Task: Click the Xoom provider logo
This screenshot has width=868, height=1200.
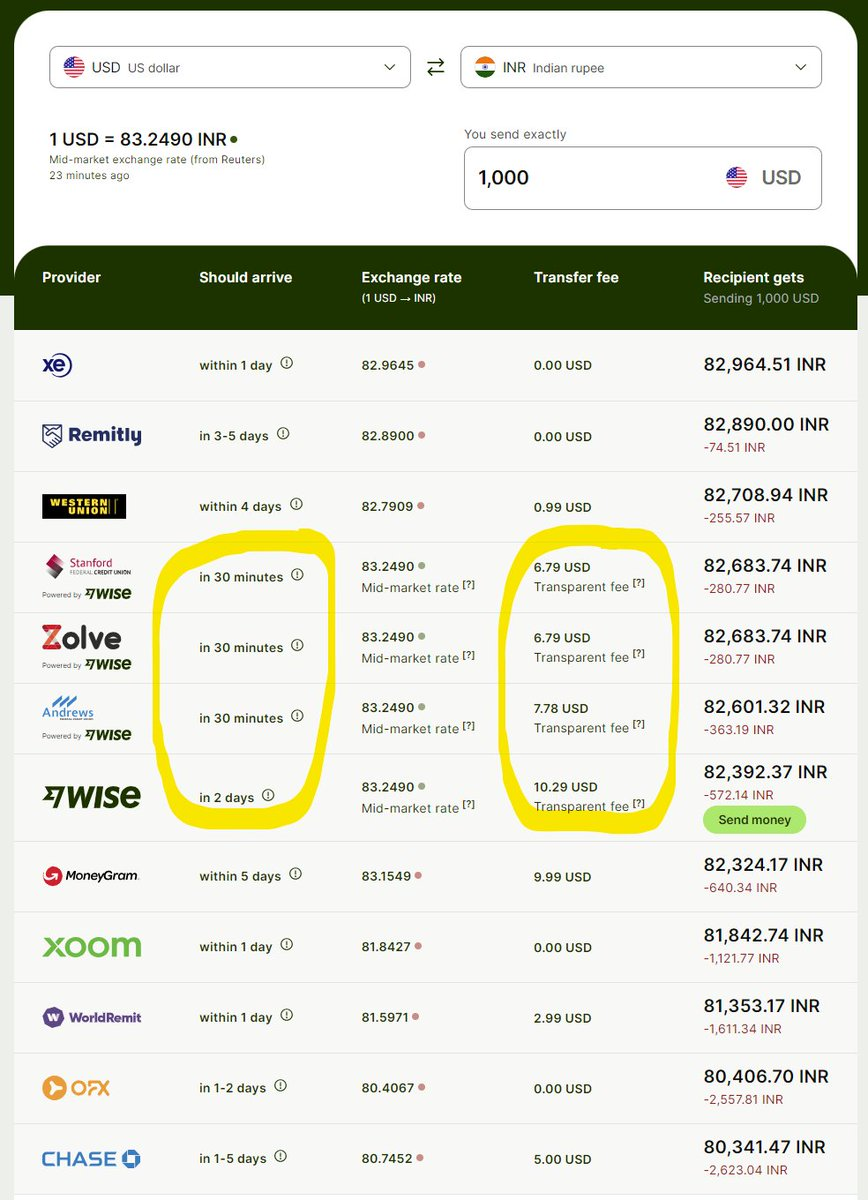Action: click(91, 946)
